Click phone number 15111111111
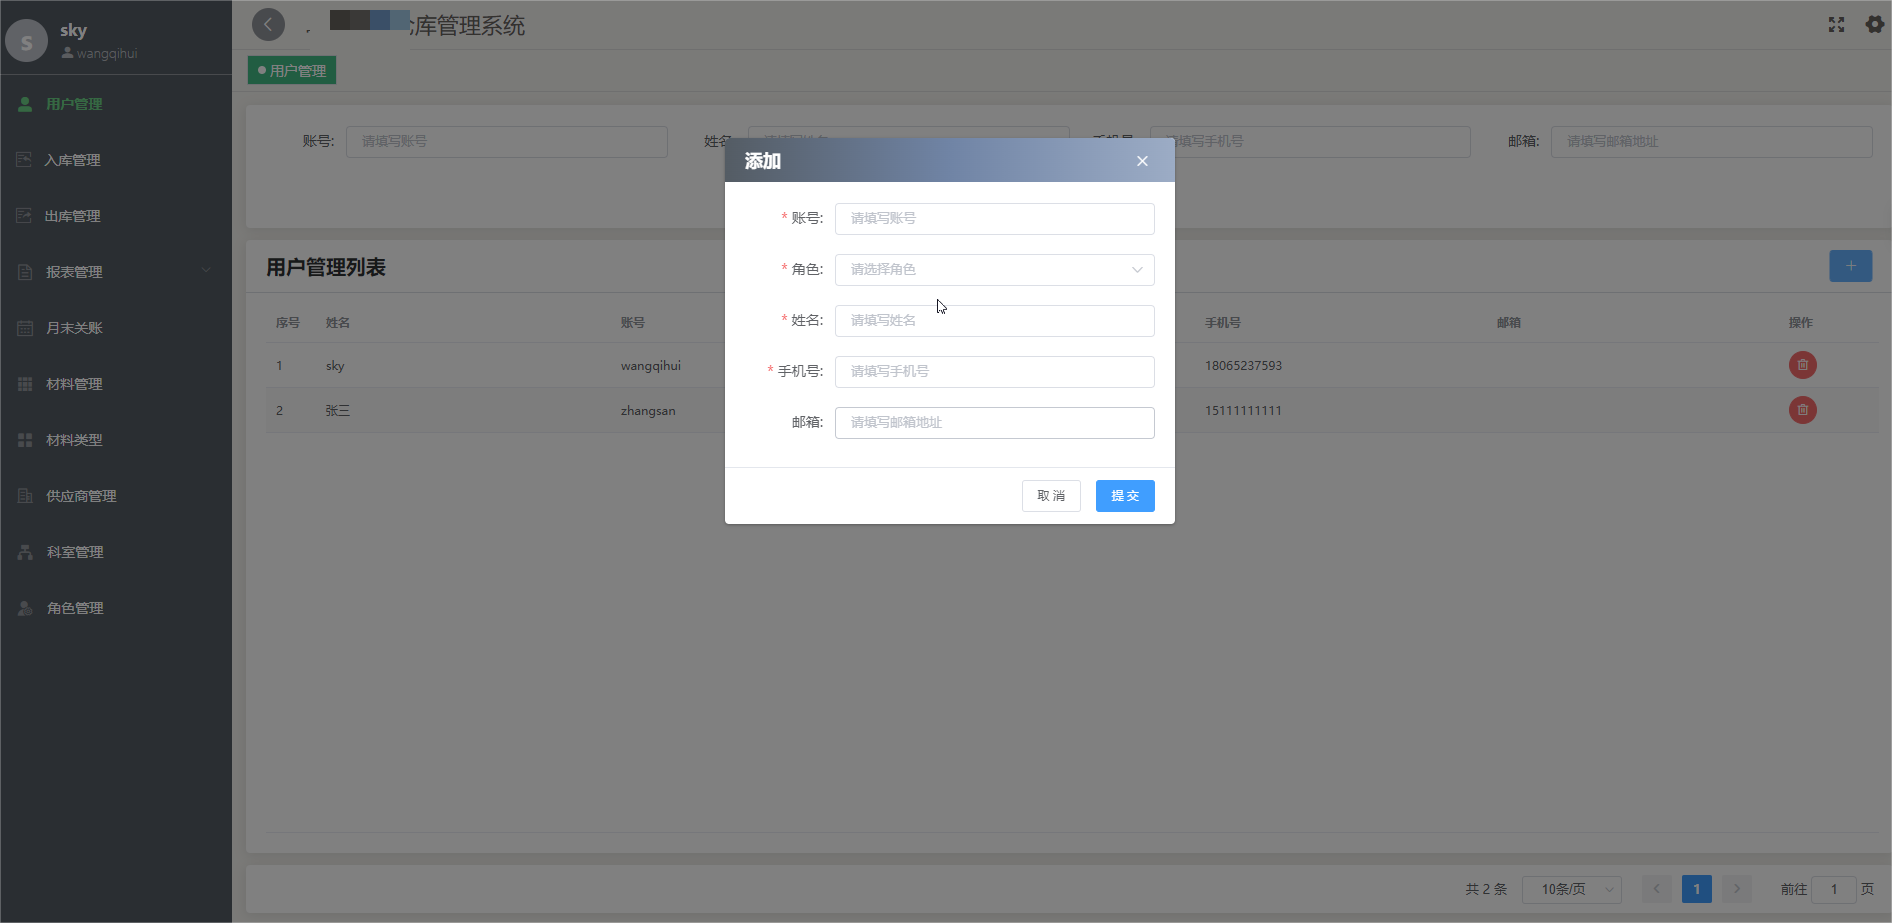Screen dimensions: 1892x923 click(1243, 411)
